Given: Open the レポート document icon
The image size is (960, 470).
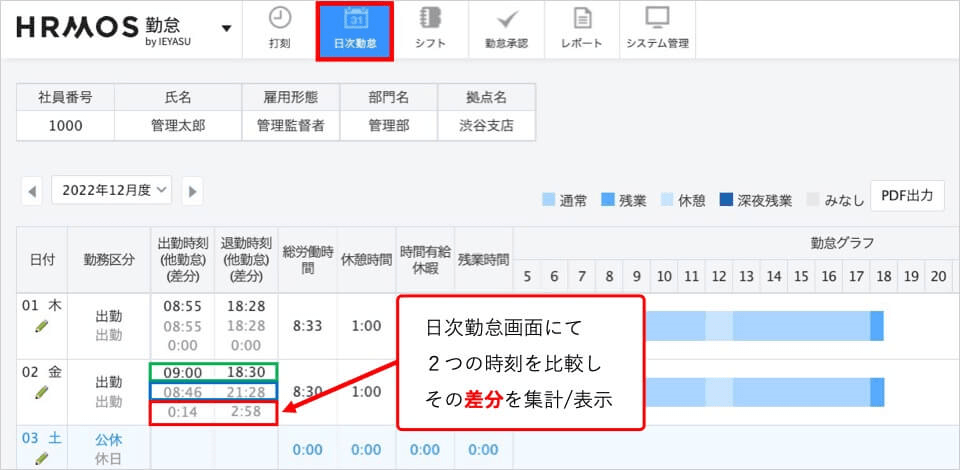Looking at the screenshot, I should pyautogui.click(x=582, y=19).
